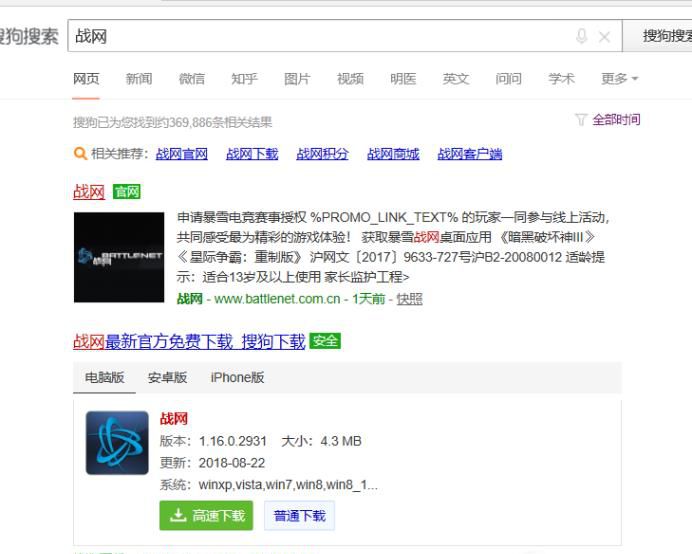This screenshot has height=554, width=692.
Task: Open the 全部时间 time filter
Action: [x=616, y=120]
